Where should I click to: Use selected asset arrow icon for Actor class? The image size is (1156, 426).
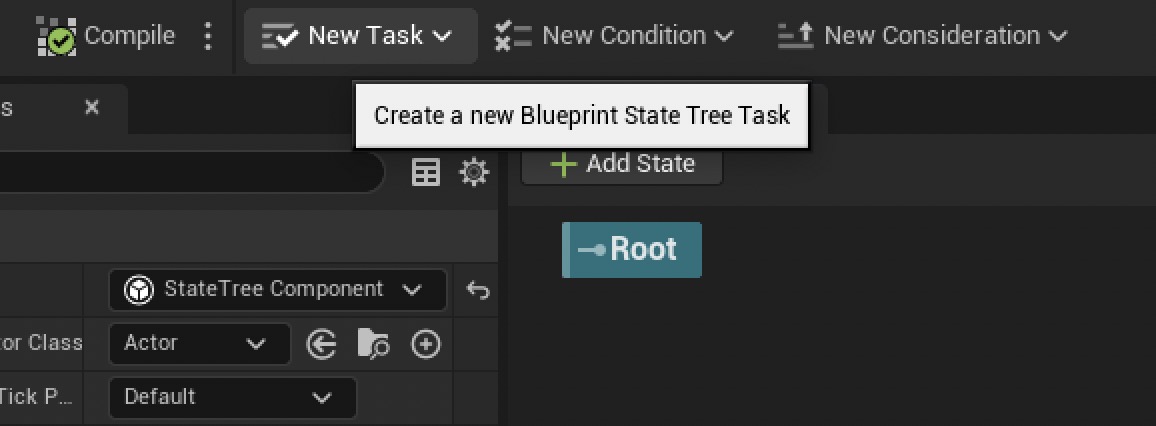point(320,345)
